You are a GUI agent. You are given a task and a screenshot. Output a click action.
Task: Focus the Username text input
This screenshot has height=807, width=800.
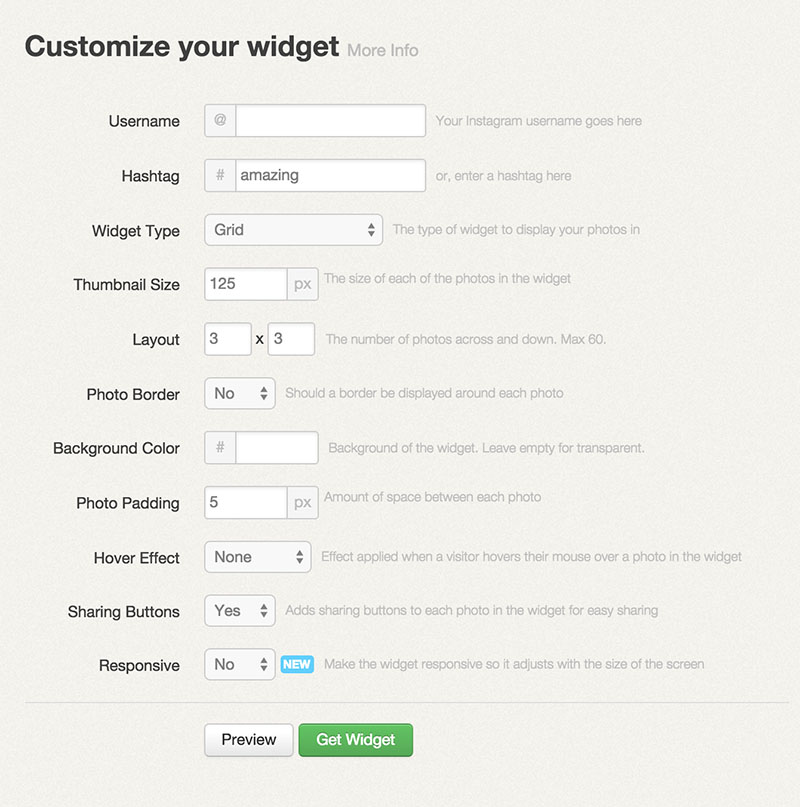click(x=331, y=120)
